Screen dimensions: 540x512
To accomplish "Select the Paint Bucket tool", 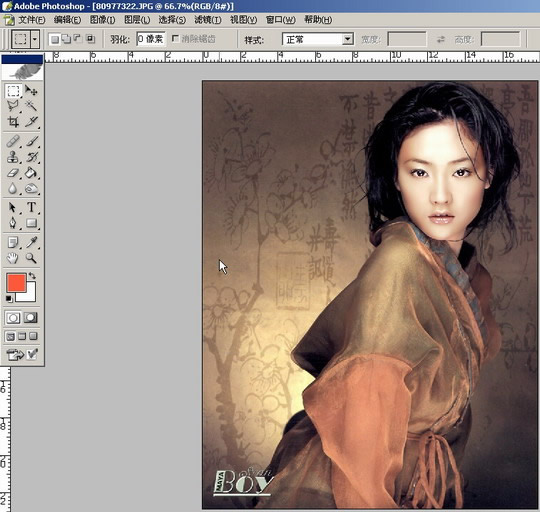I will [x=31, y=173].
